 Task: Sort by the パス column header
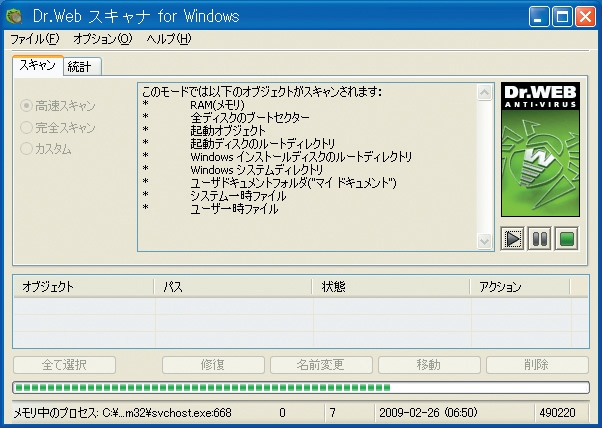233,287
